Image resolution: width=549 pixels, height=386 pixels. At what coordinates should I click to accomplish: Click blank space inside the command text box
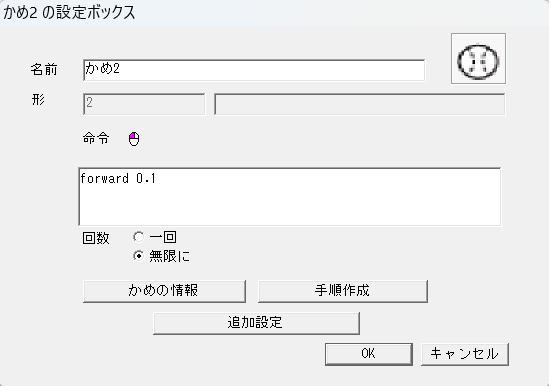tap(290, 207)
